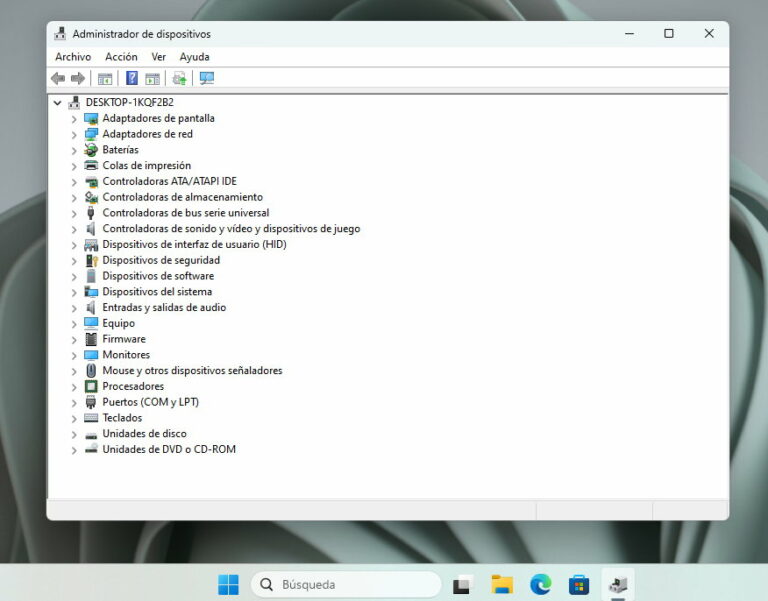Viewport: 768px width, 601px height.
Task: Expand the Adaptadores de red node
Action: (x=74, y=135)
